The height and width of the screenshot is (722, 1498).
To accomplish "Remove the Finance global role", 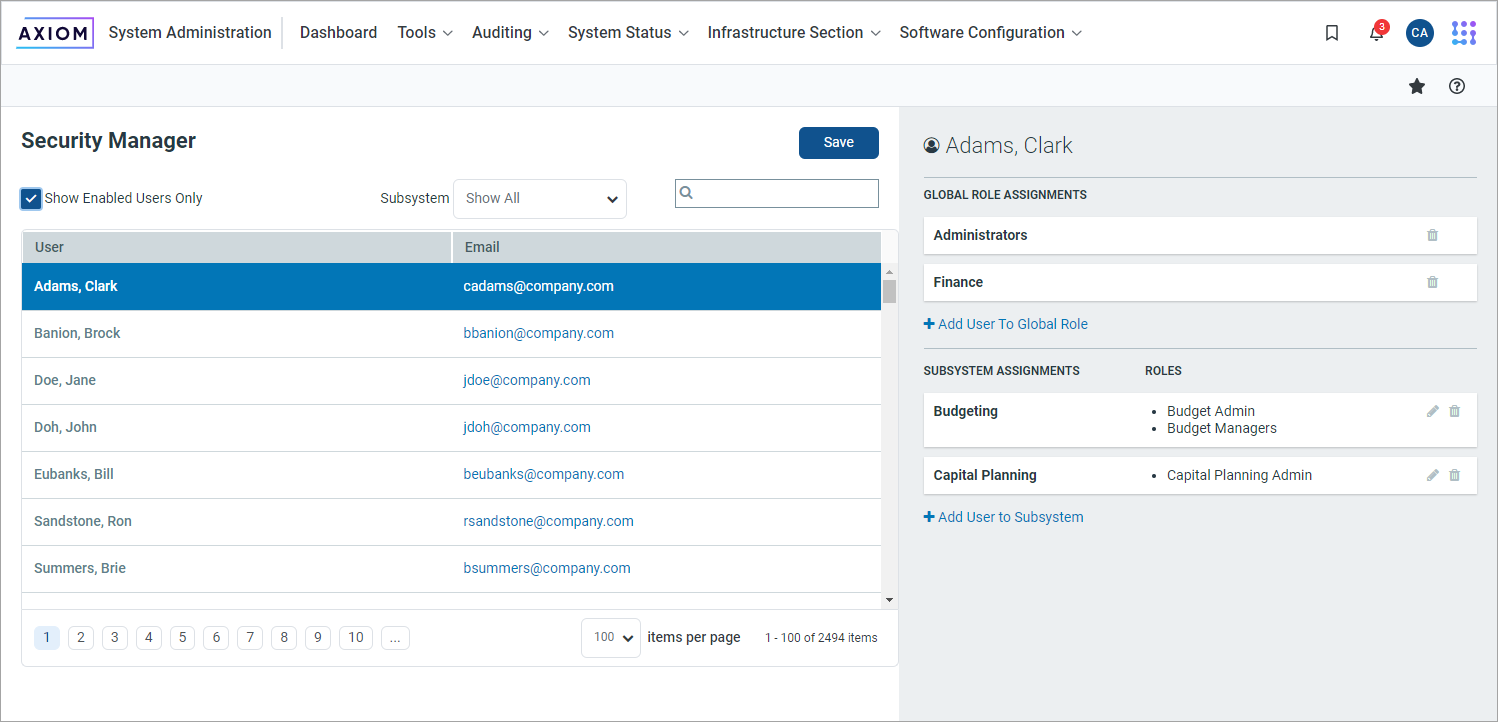I will 1432,282.
